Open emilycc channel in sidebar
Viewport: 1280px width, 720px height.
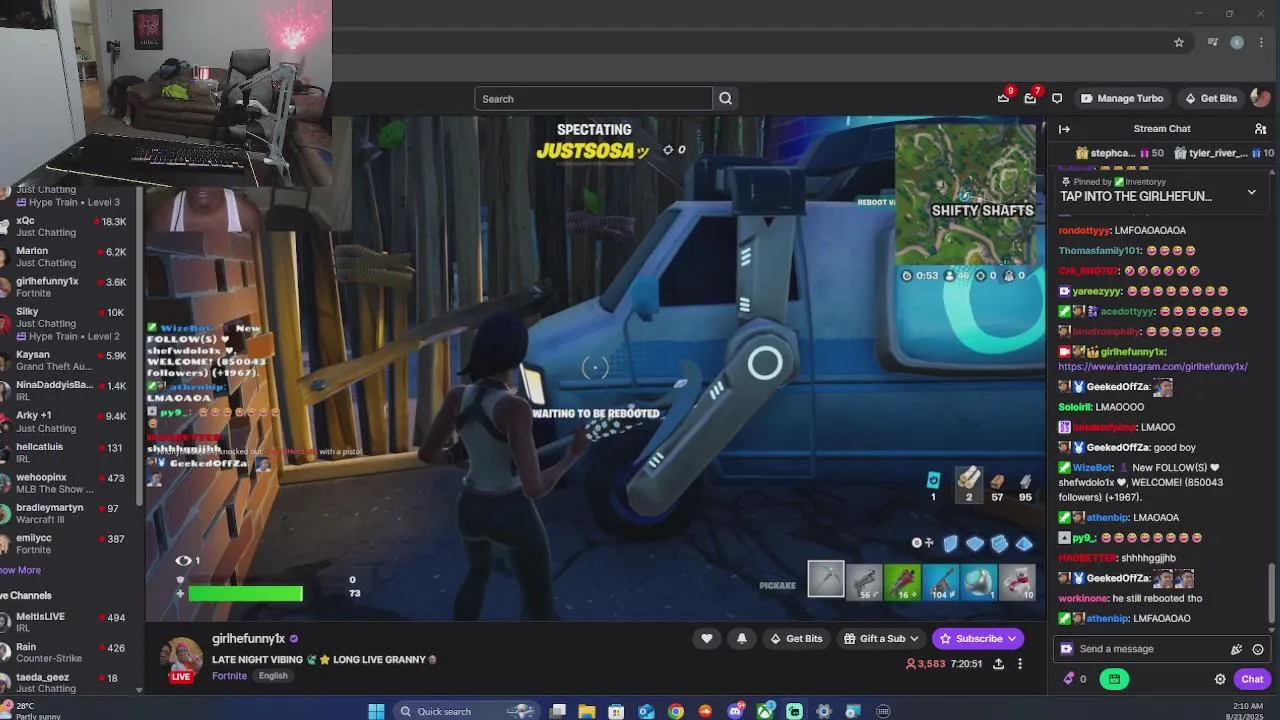coord(68,543)
